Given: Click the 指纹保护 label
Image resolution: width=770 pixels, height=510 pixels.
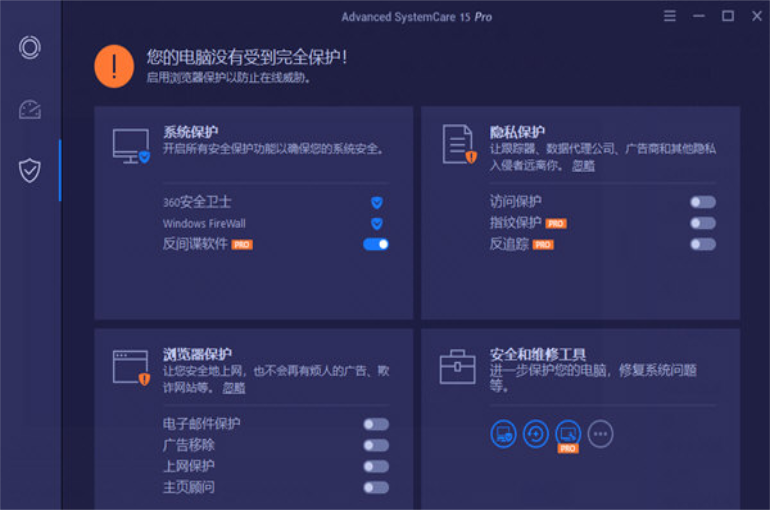Looking at the screenshot, I should click(x=516, y=223).
